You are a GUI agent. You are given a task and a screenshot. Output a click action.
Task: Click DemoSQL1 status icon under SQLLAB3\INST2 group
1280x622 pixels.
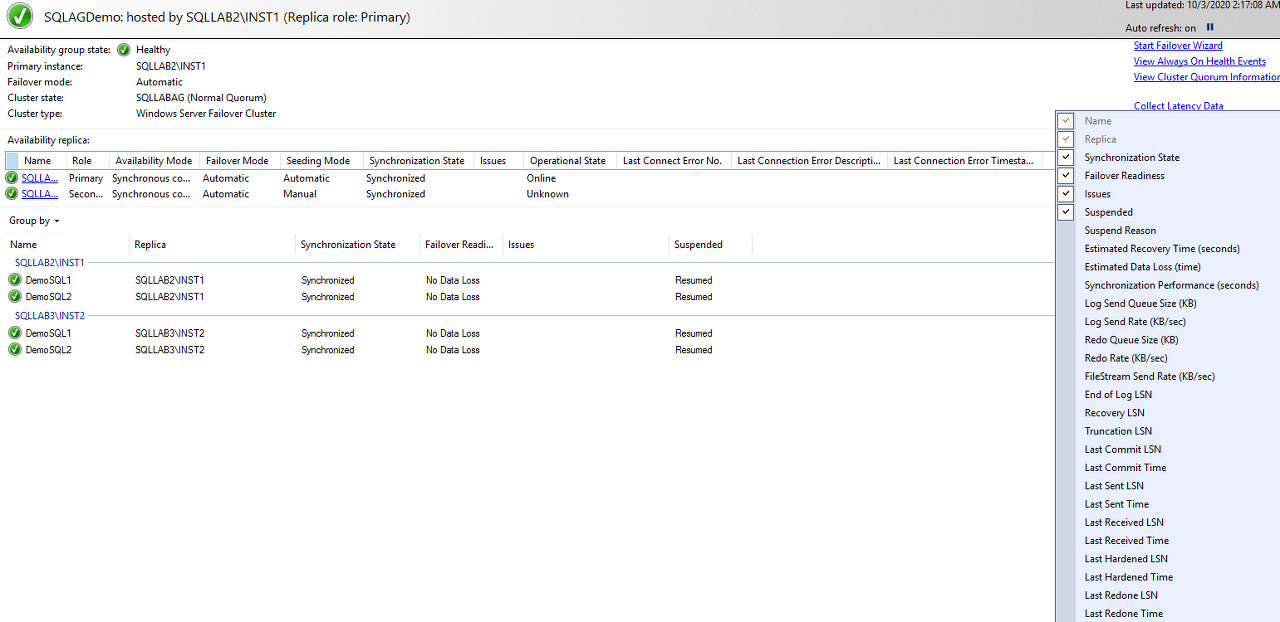(x=15, y=333)
